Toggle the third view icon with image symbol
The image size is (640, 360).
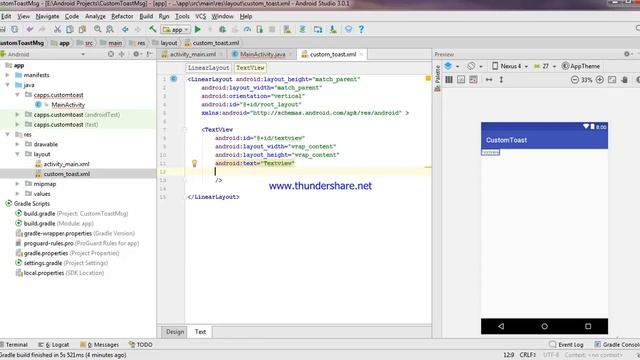(473, 80)
